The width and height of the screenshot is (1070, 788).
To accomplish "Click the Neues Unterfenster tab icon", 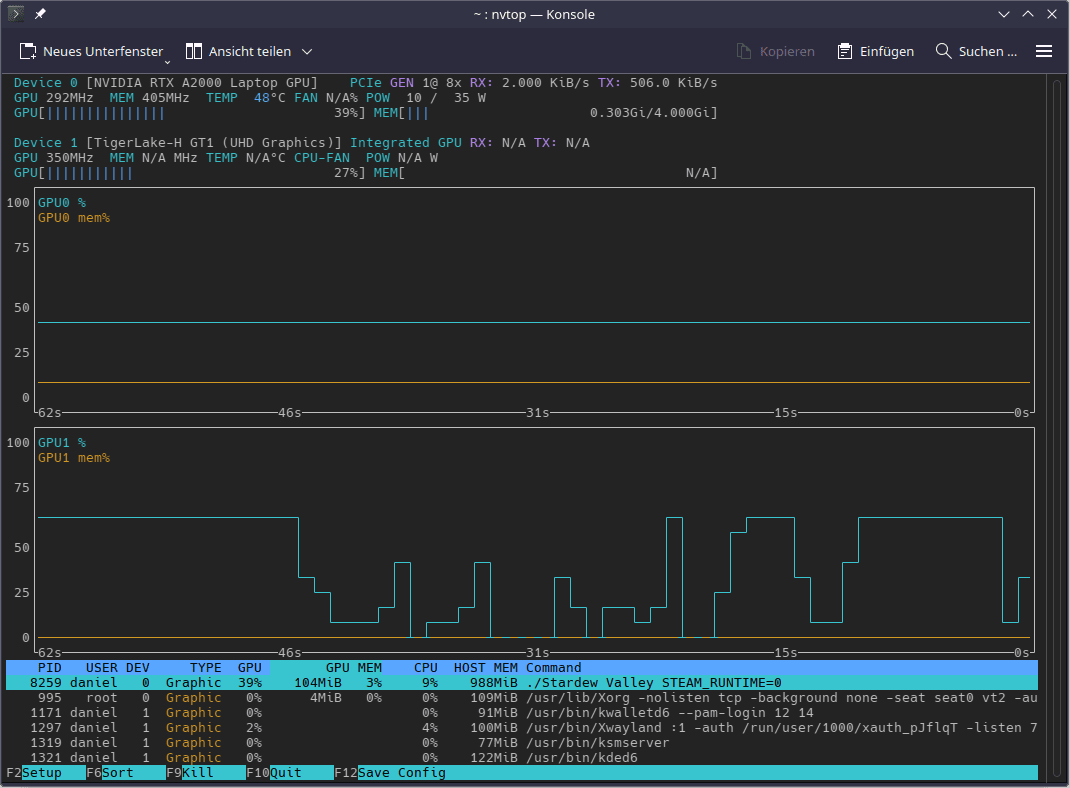I will tap(28, 51).
